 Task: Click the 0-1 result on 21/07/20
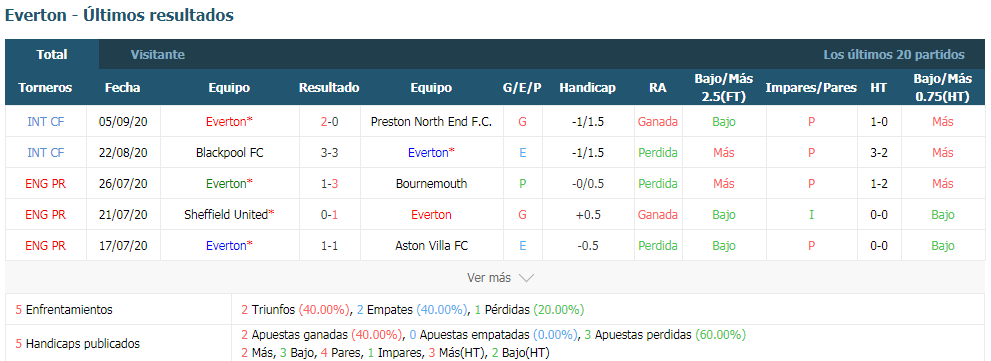tap(329, 214)
